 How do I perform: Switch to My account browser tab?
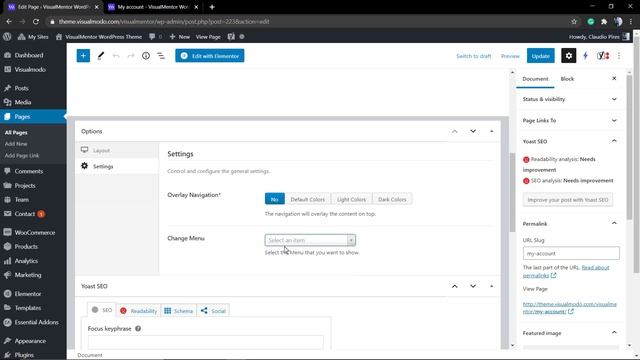coord(153,7)
